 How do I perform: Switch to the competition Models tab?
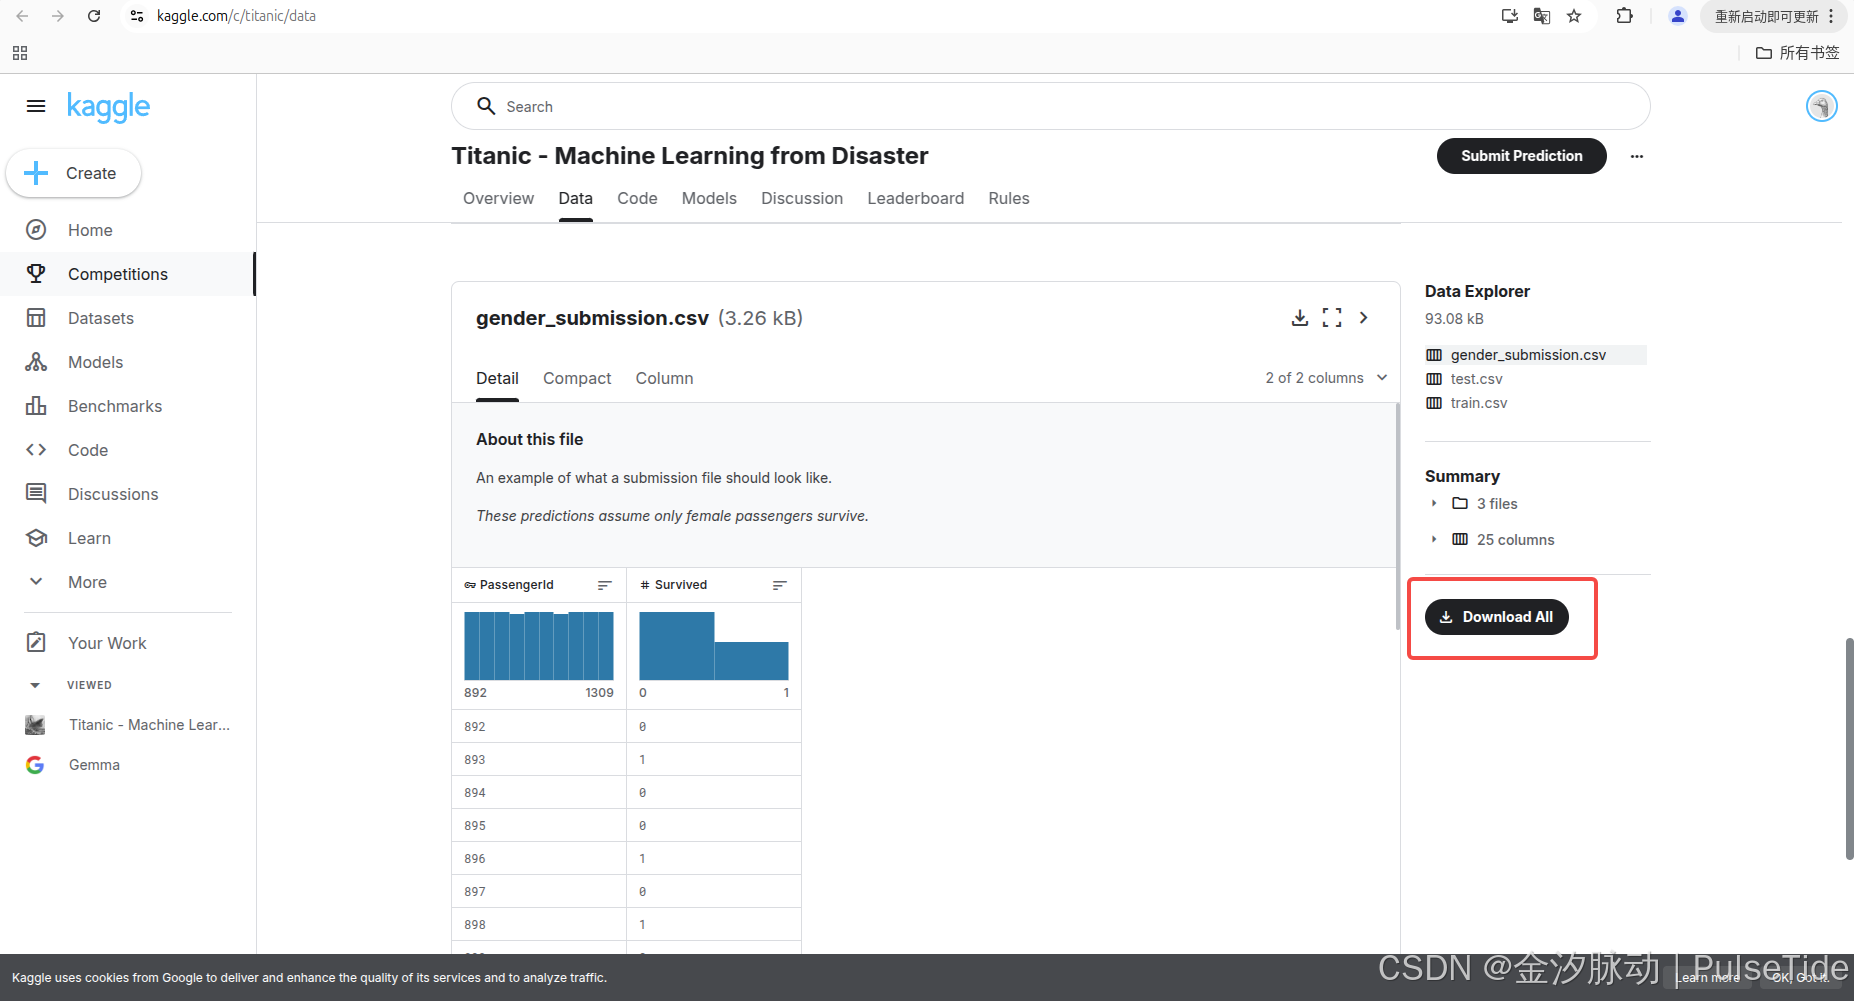pos(709,198)
